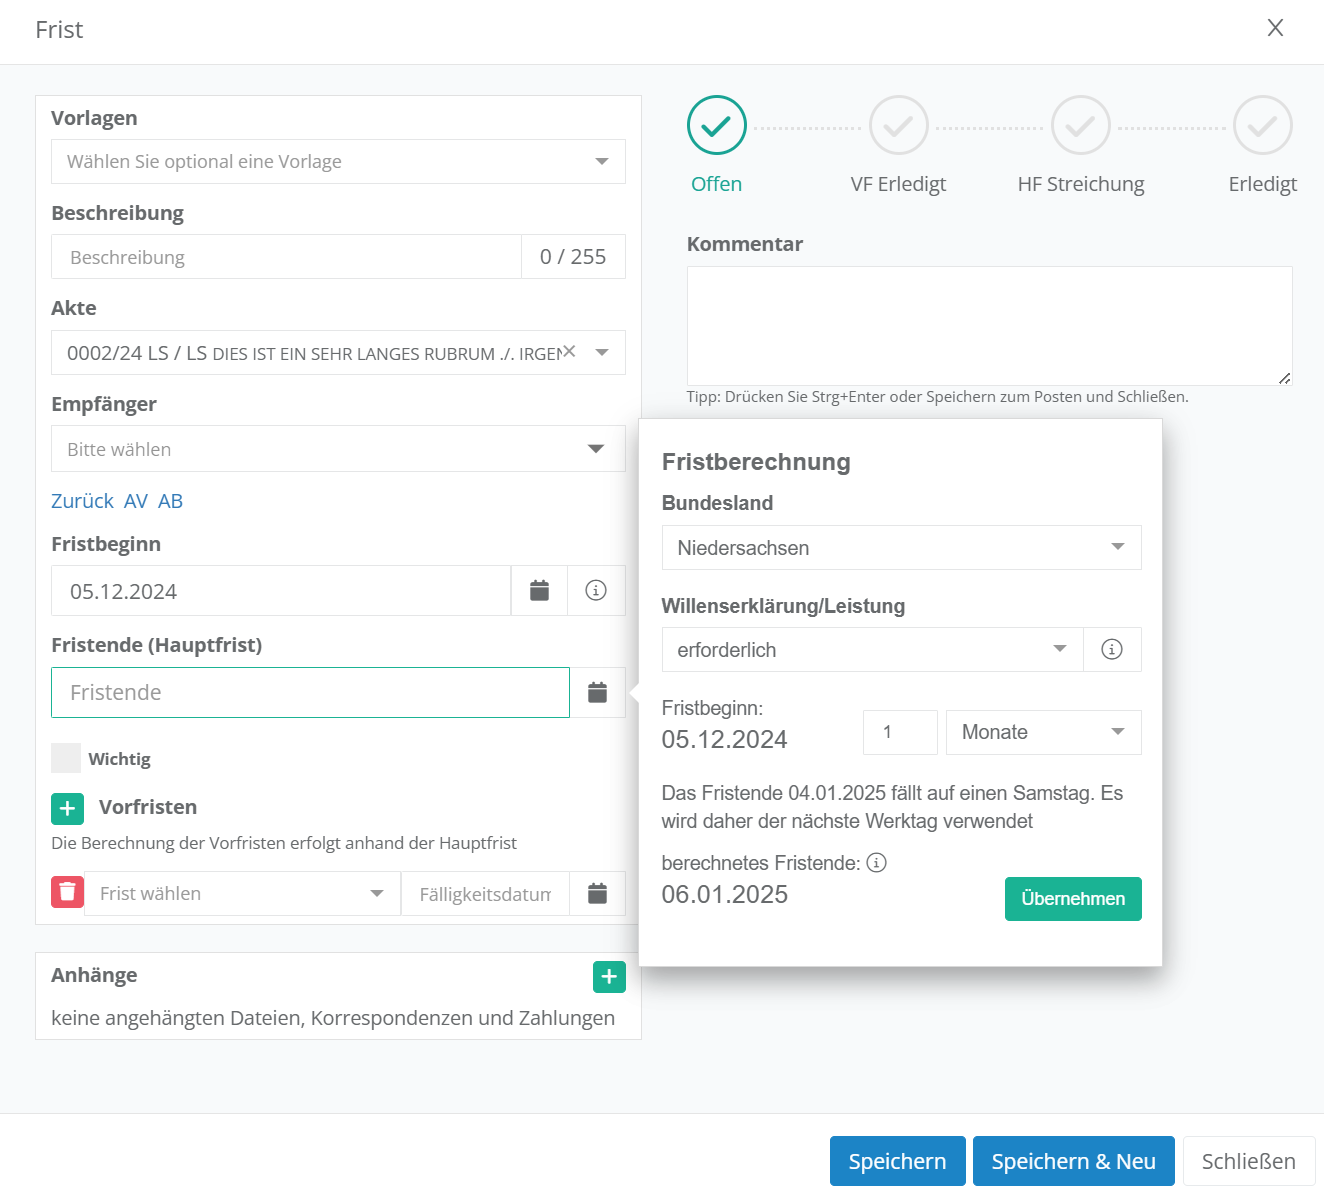The height and width of the screenshot is (1201, 1324).
Task: Open the Fälligkeitsdatum calendar picker
Action: (x=597, y=894)
